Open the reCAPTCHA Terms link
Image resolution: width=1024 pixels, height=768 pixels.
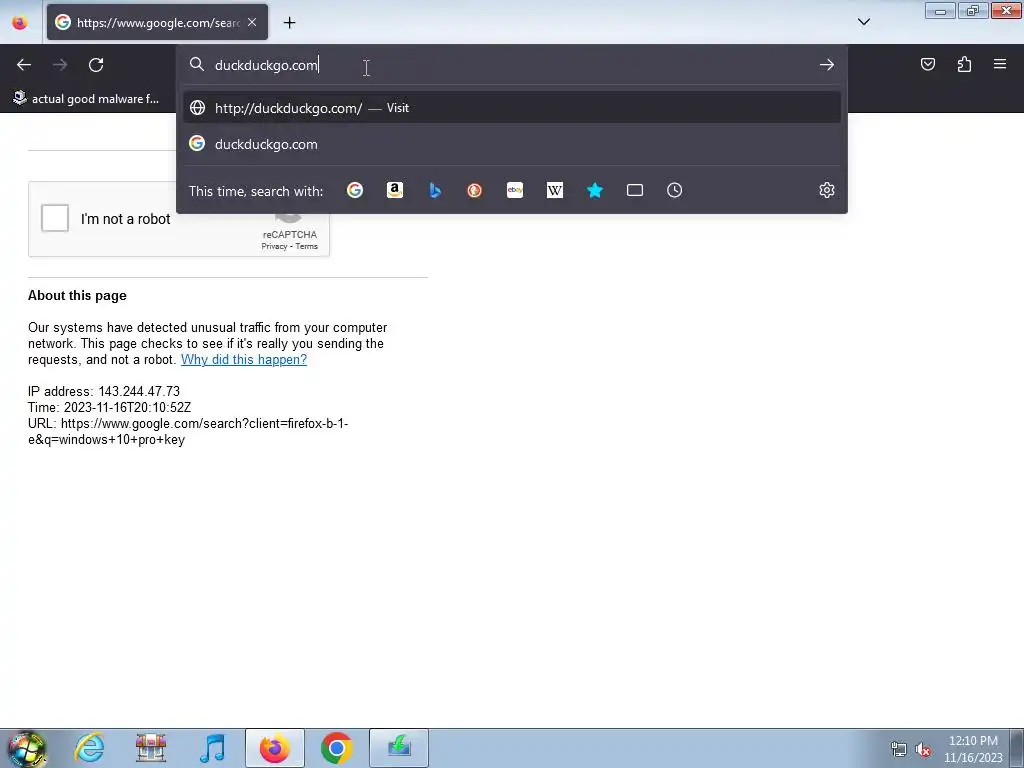306,246
